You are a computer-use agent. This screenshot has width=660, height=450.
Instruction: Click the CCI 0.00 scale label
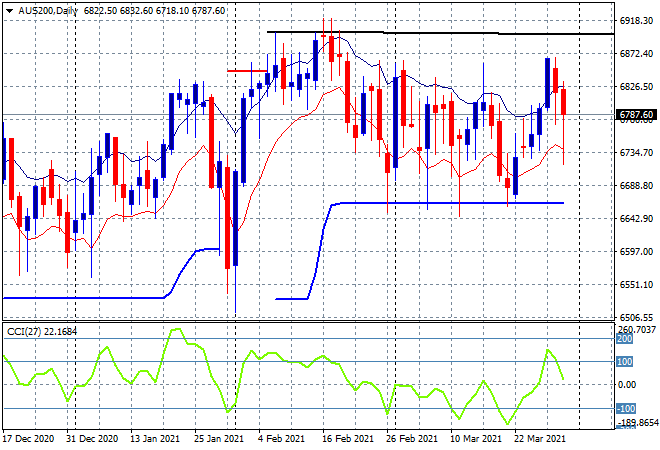tap(627, 384)
